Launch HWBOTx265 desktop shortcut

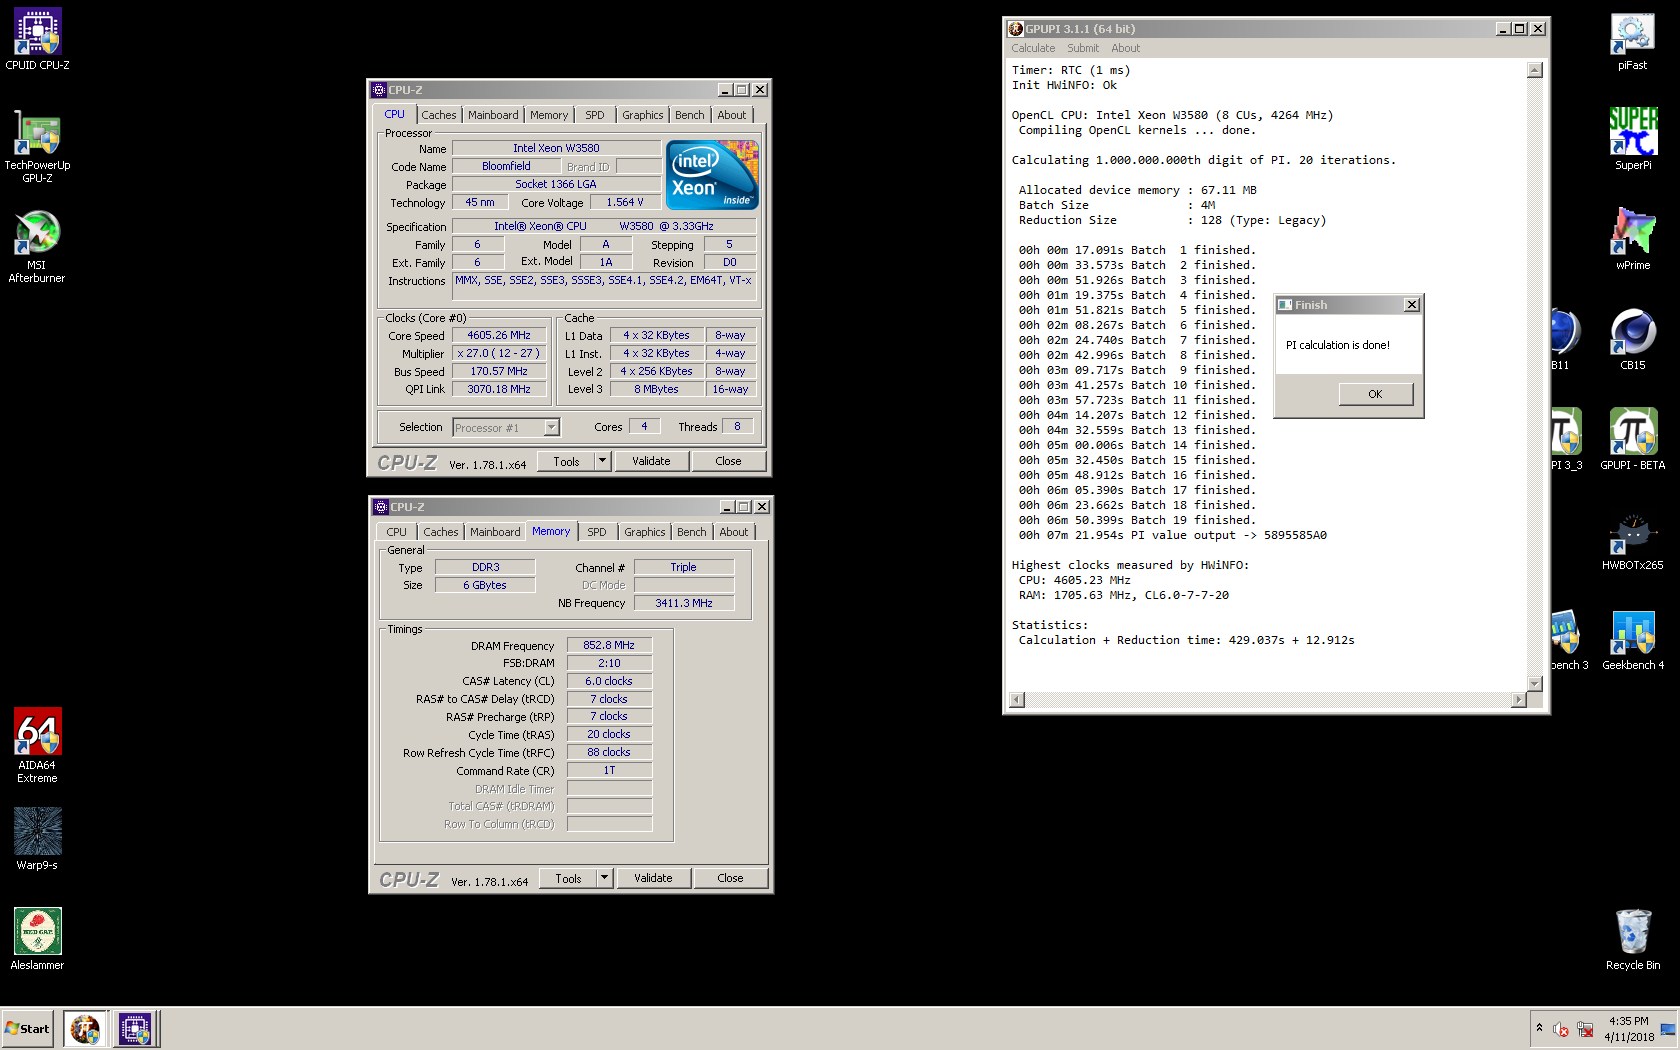click(1632, 540)
